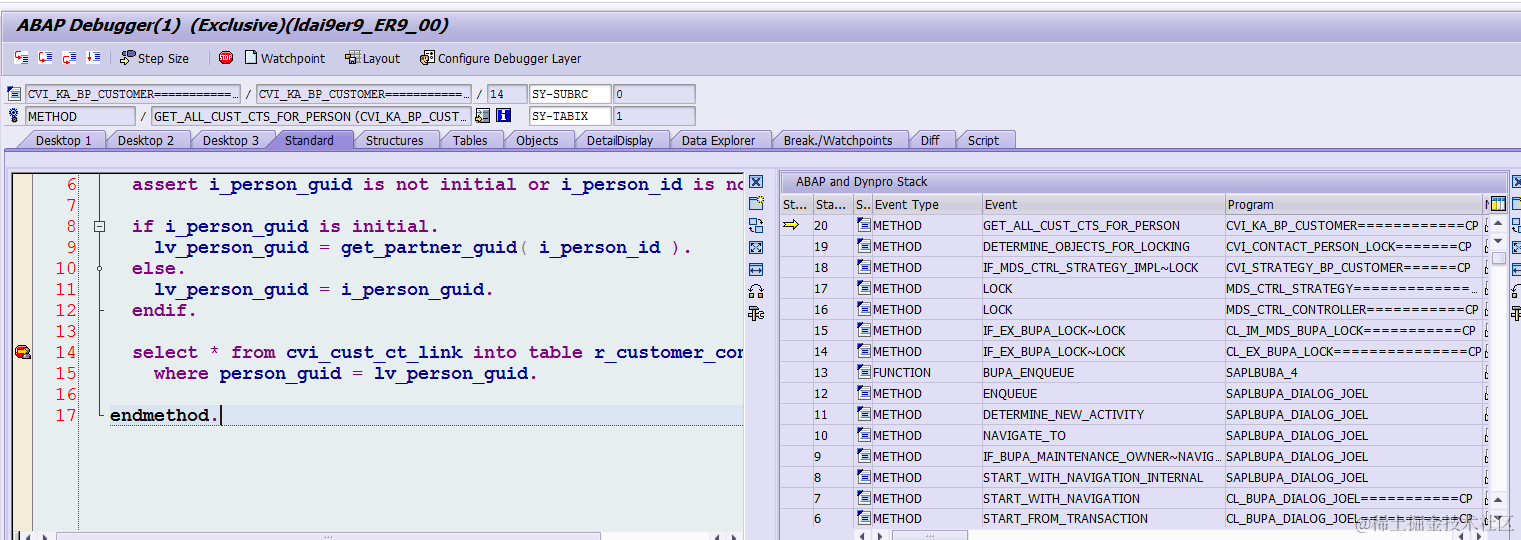Click the line number field showing 14
Viewport: 1521px width, 540px height.
click(507, 94)
